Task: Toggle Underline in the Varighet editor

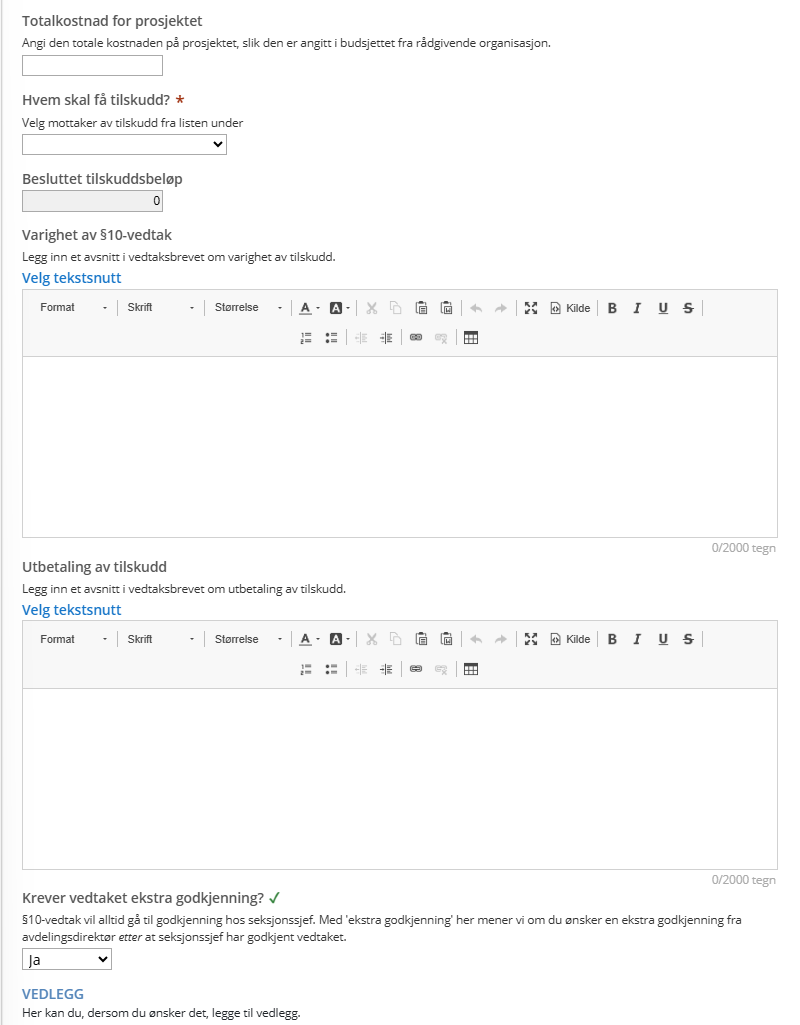Action: 663,308
